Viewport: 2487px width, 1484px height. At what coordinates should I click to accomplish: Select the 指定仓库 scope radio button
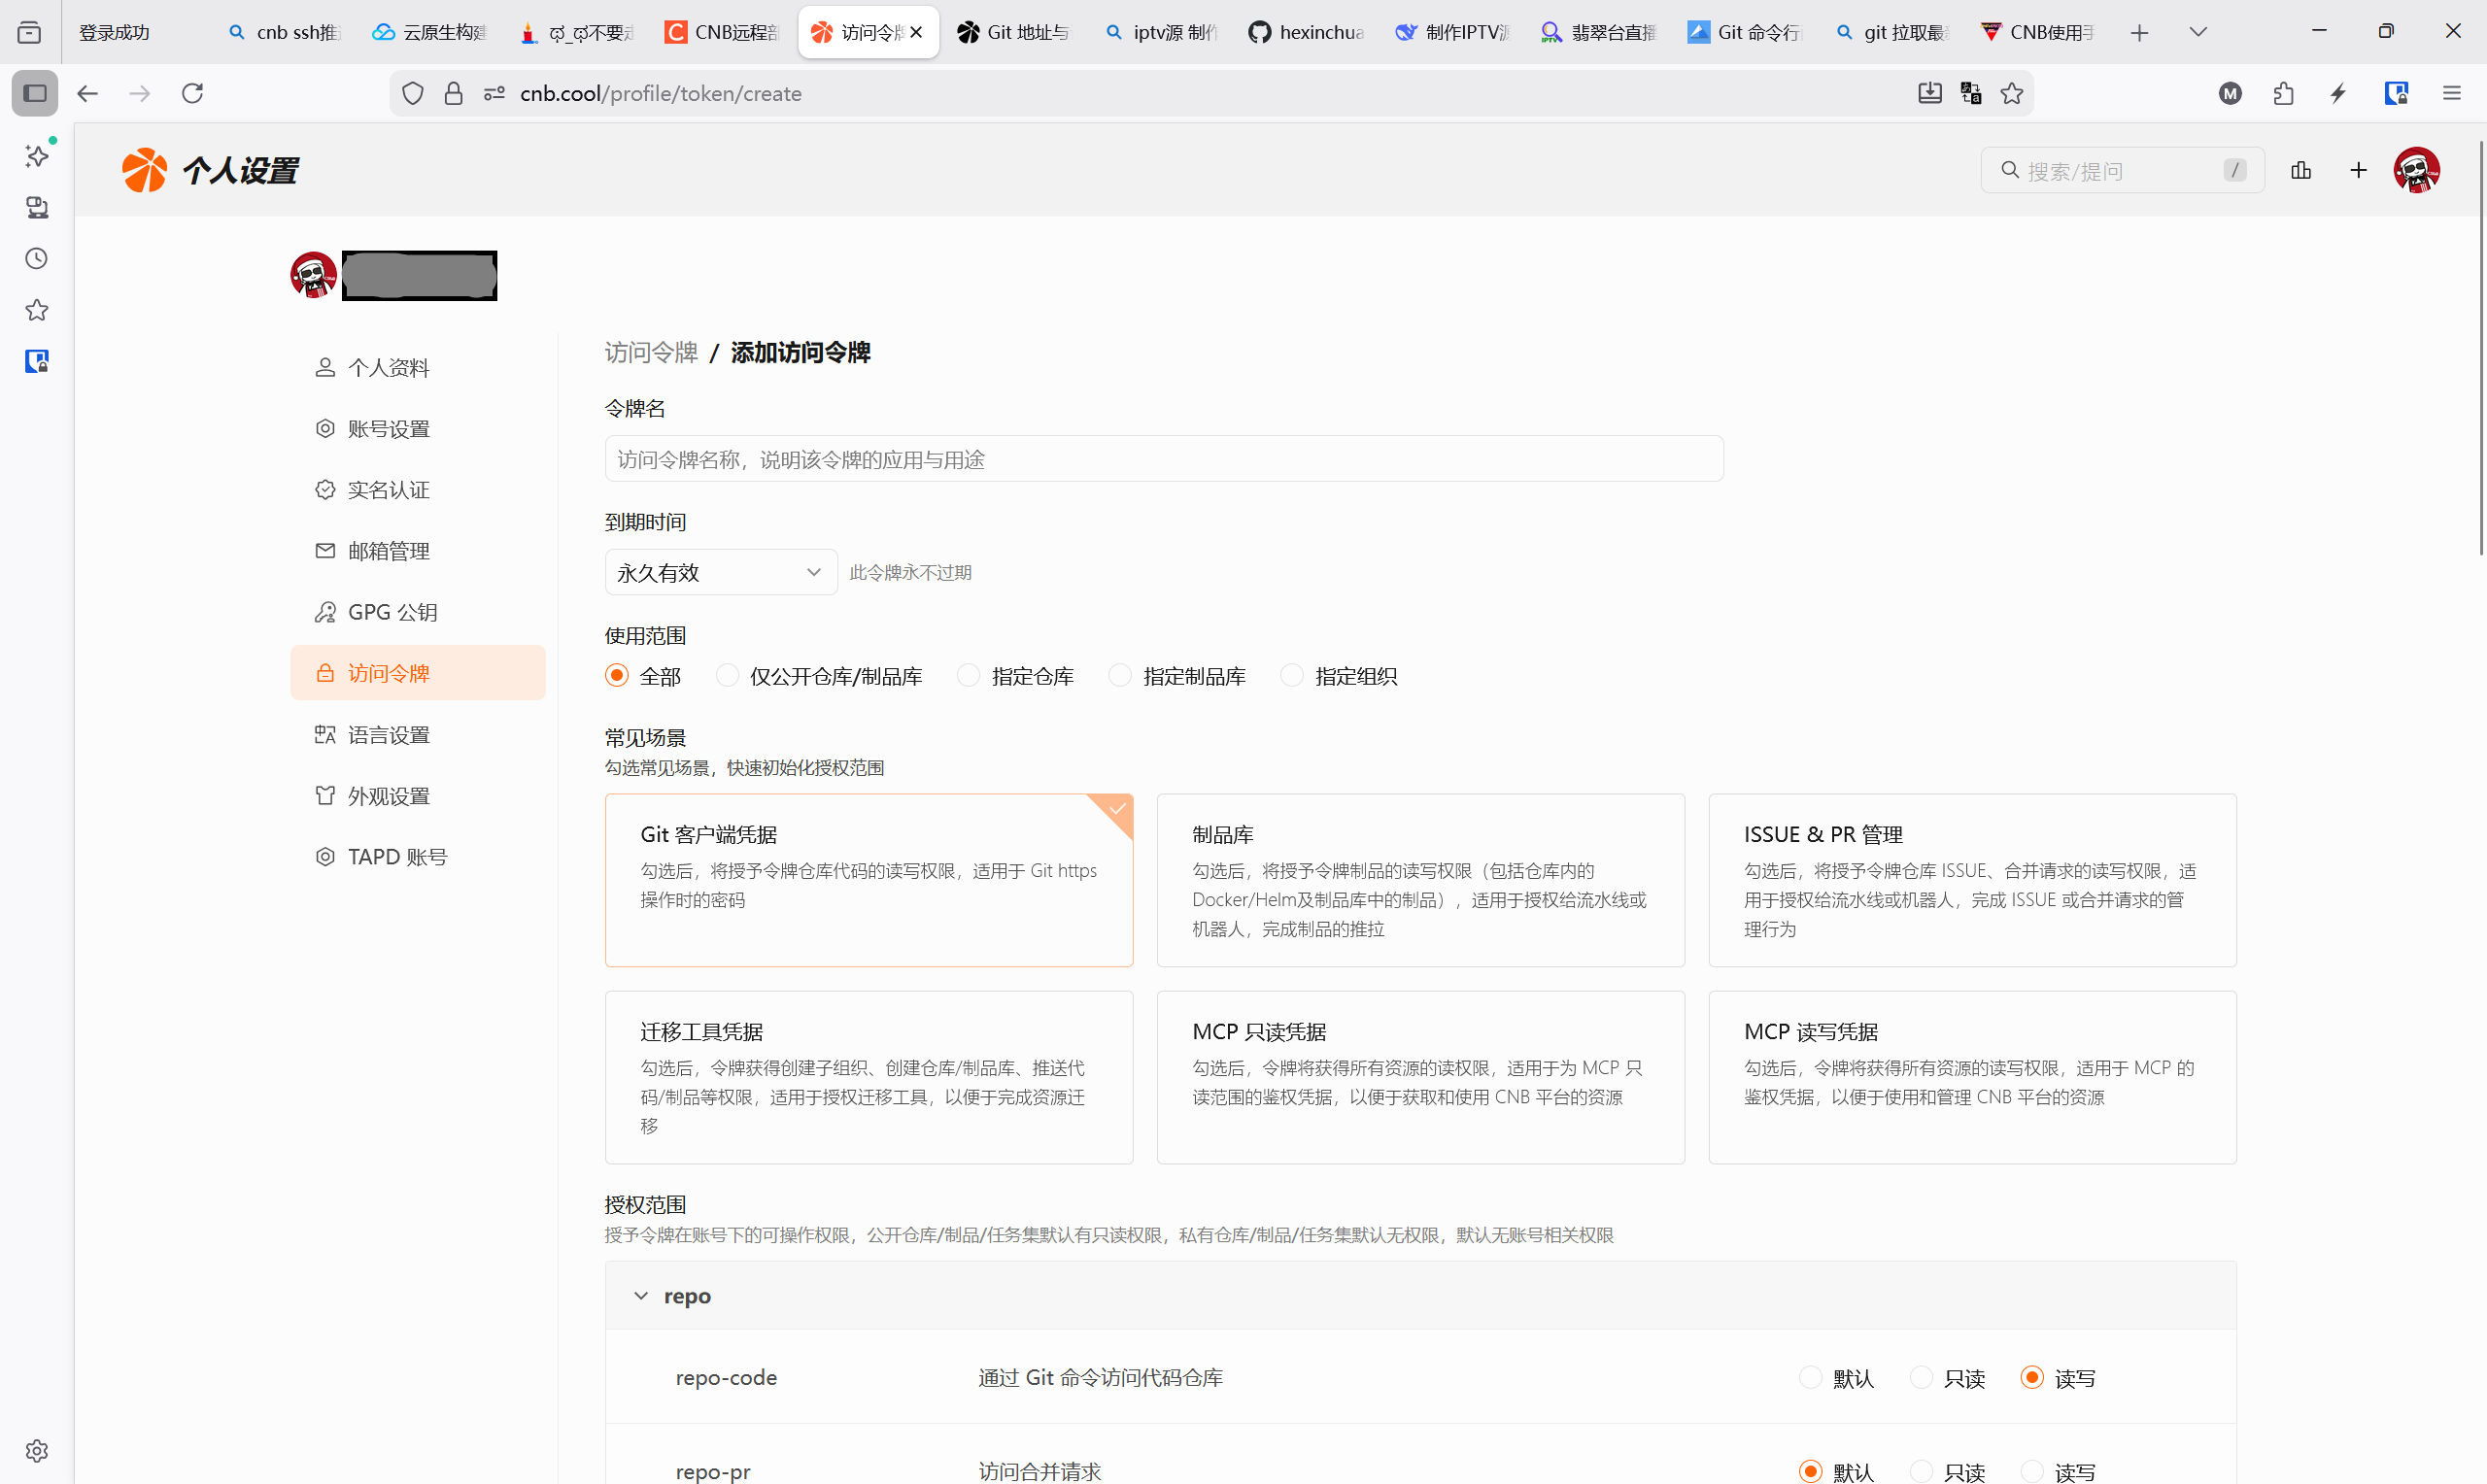point(968,676)
